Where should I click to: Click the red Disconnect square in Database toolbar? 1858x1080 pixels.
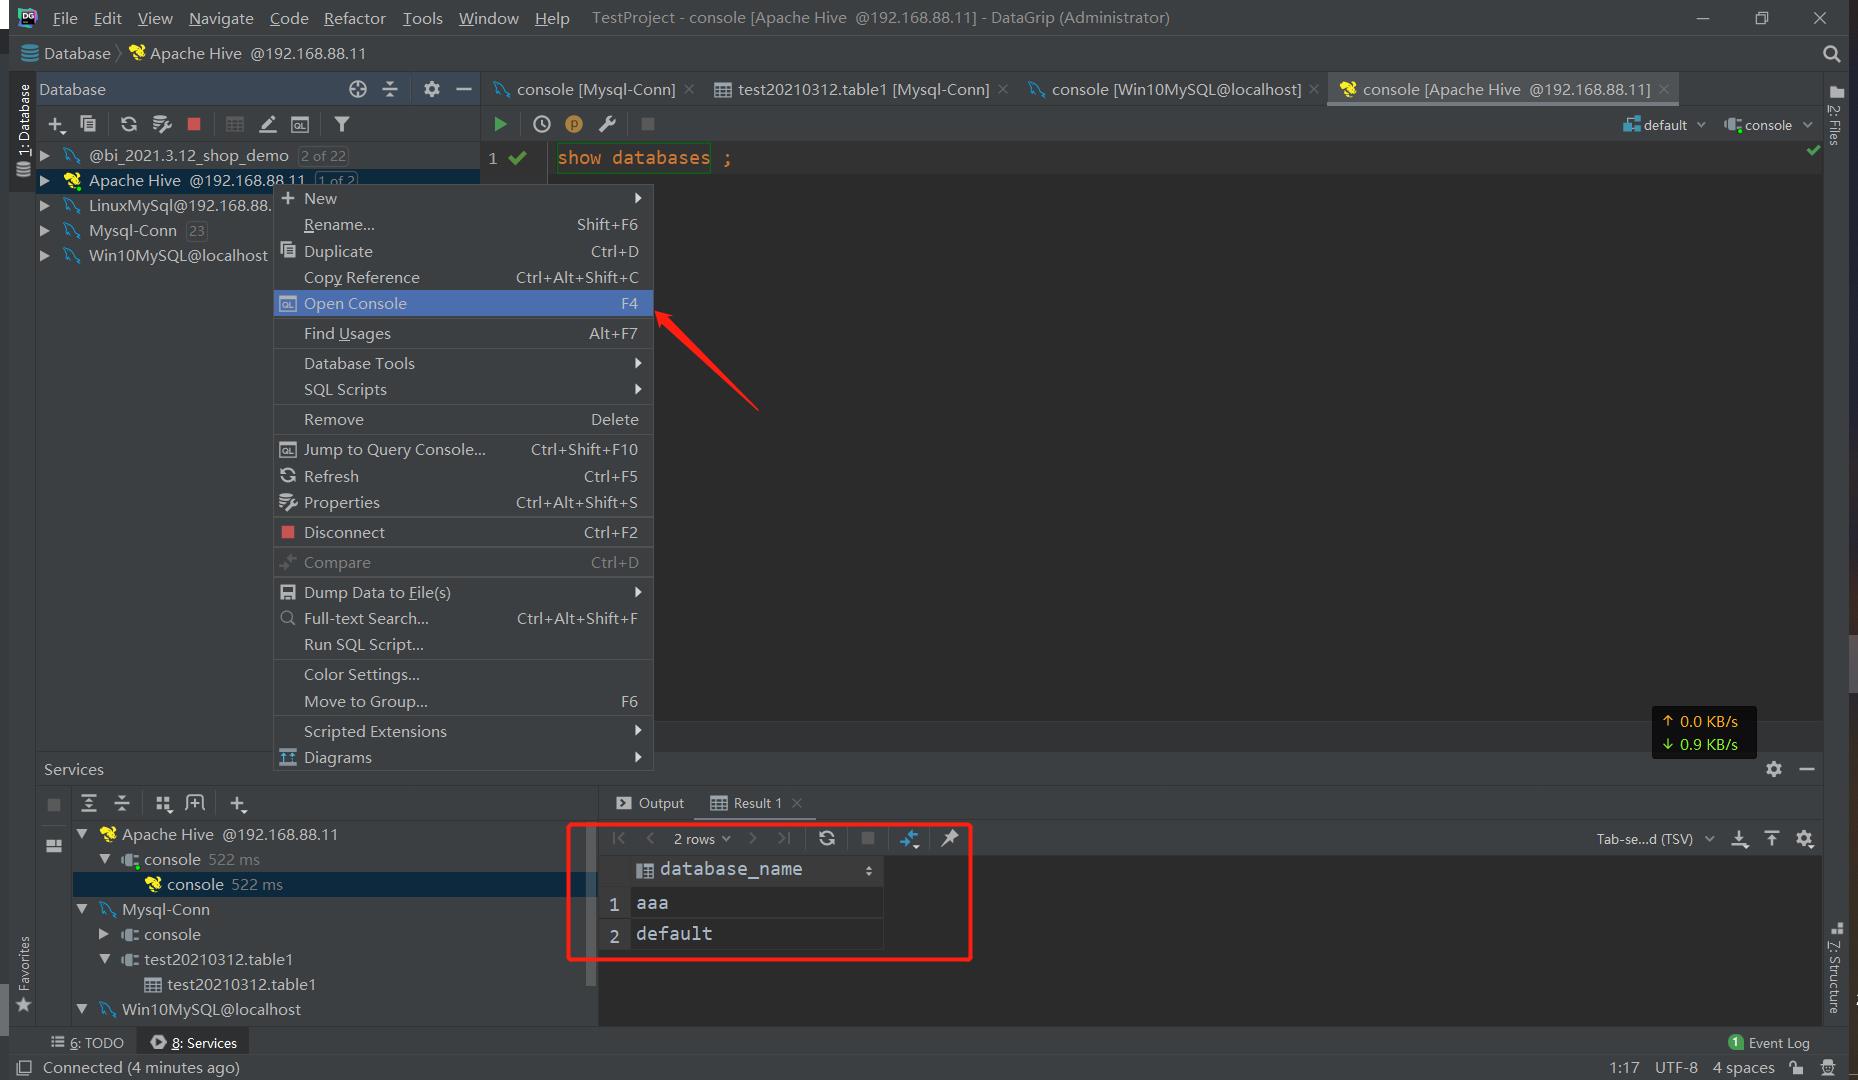[x=194, y=124]
